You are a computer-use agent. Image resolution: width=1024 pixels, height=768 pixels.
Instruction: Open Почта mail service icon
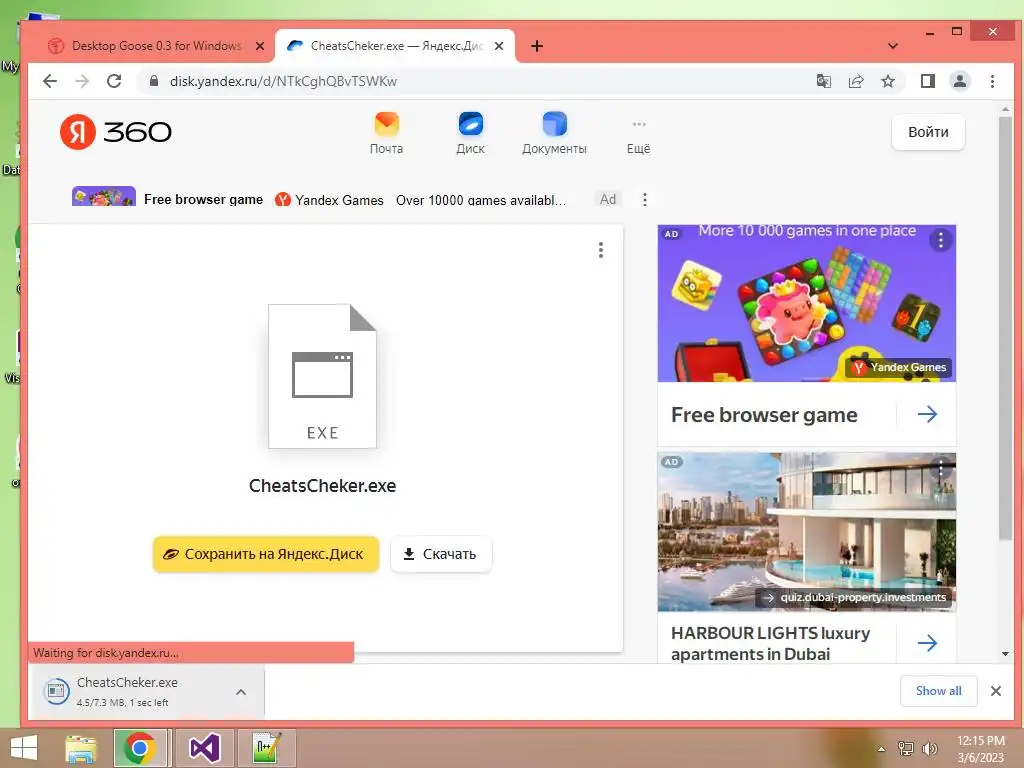tap(387, 133)
